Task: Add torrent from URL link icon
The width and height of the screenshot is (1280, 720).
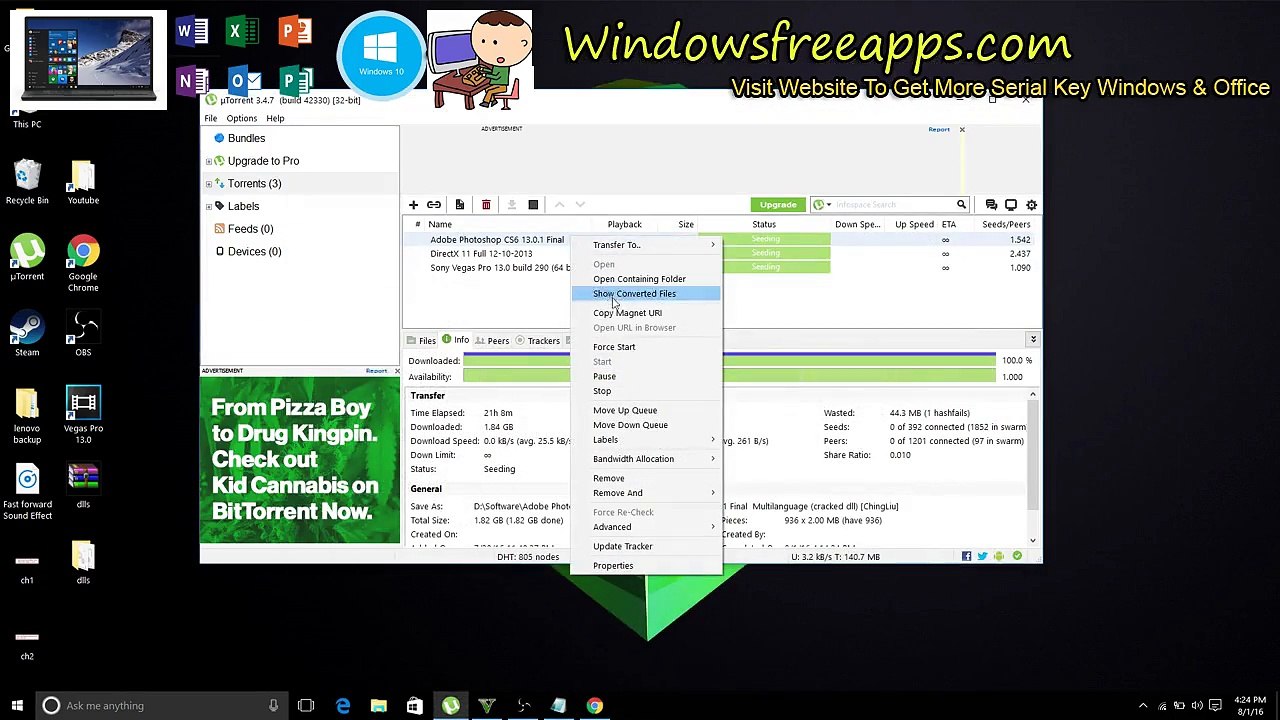Action: [x=434, y=205]
